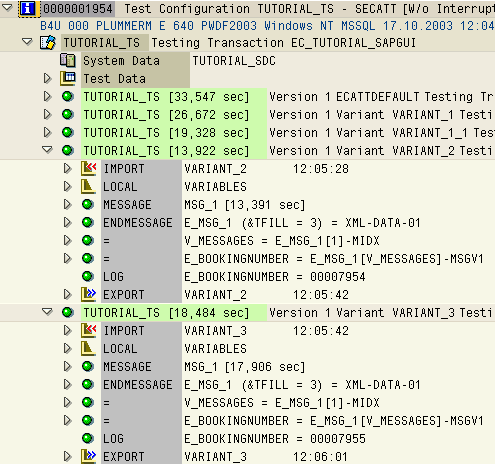Viewport: 495px width, 464px height.
Task: Collapse the VARIANT_3 run node
Action: pyautogui.click(x=47, y=312)
